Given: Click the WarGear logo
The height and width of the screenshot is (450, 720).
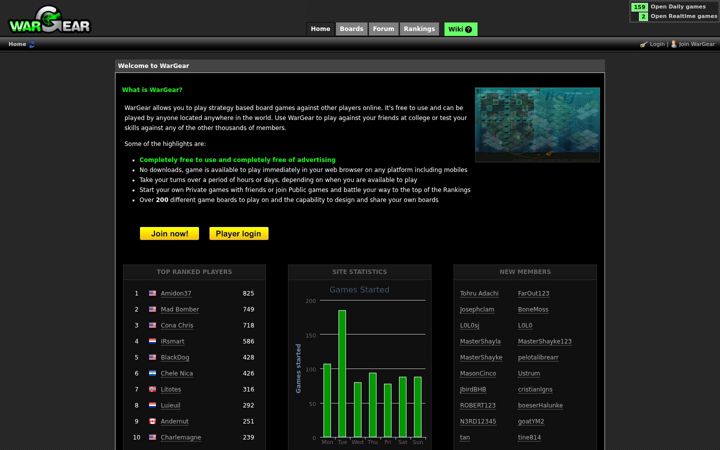Looking at the screenshot, I should click(x=50, y=20).
